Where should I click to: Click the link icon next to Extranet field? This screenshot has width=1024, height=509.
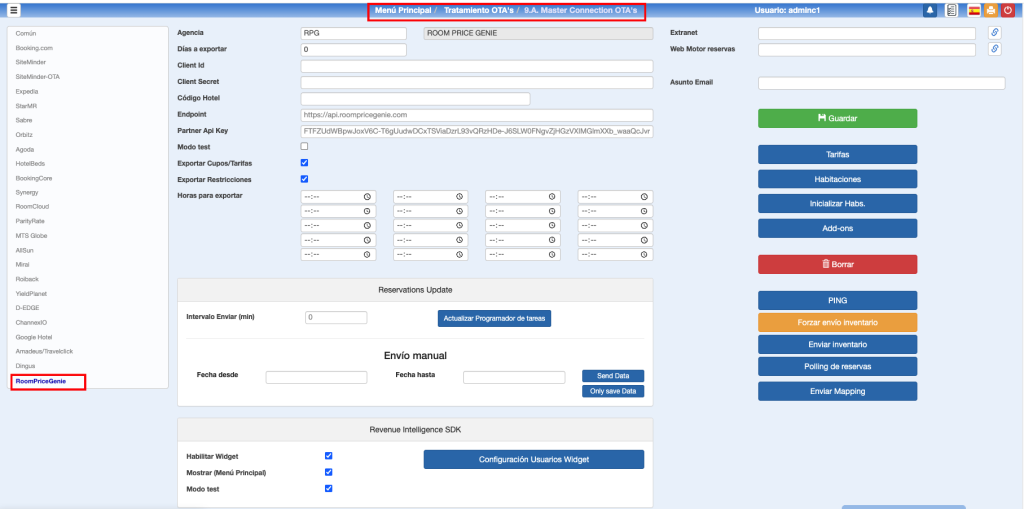pyautogui.click(x=994, y=33)
